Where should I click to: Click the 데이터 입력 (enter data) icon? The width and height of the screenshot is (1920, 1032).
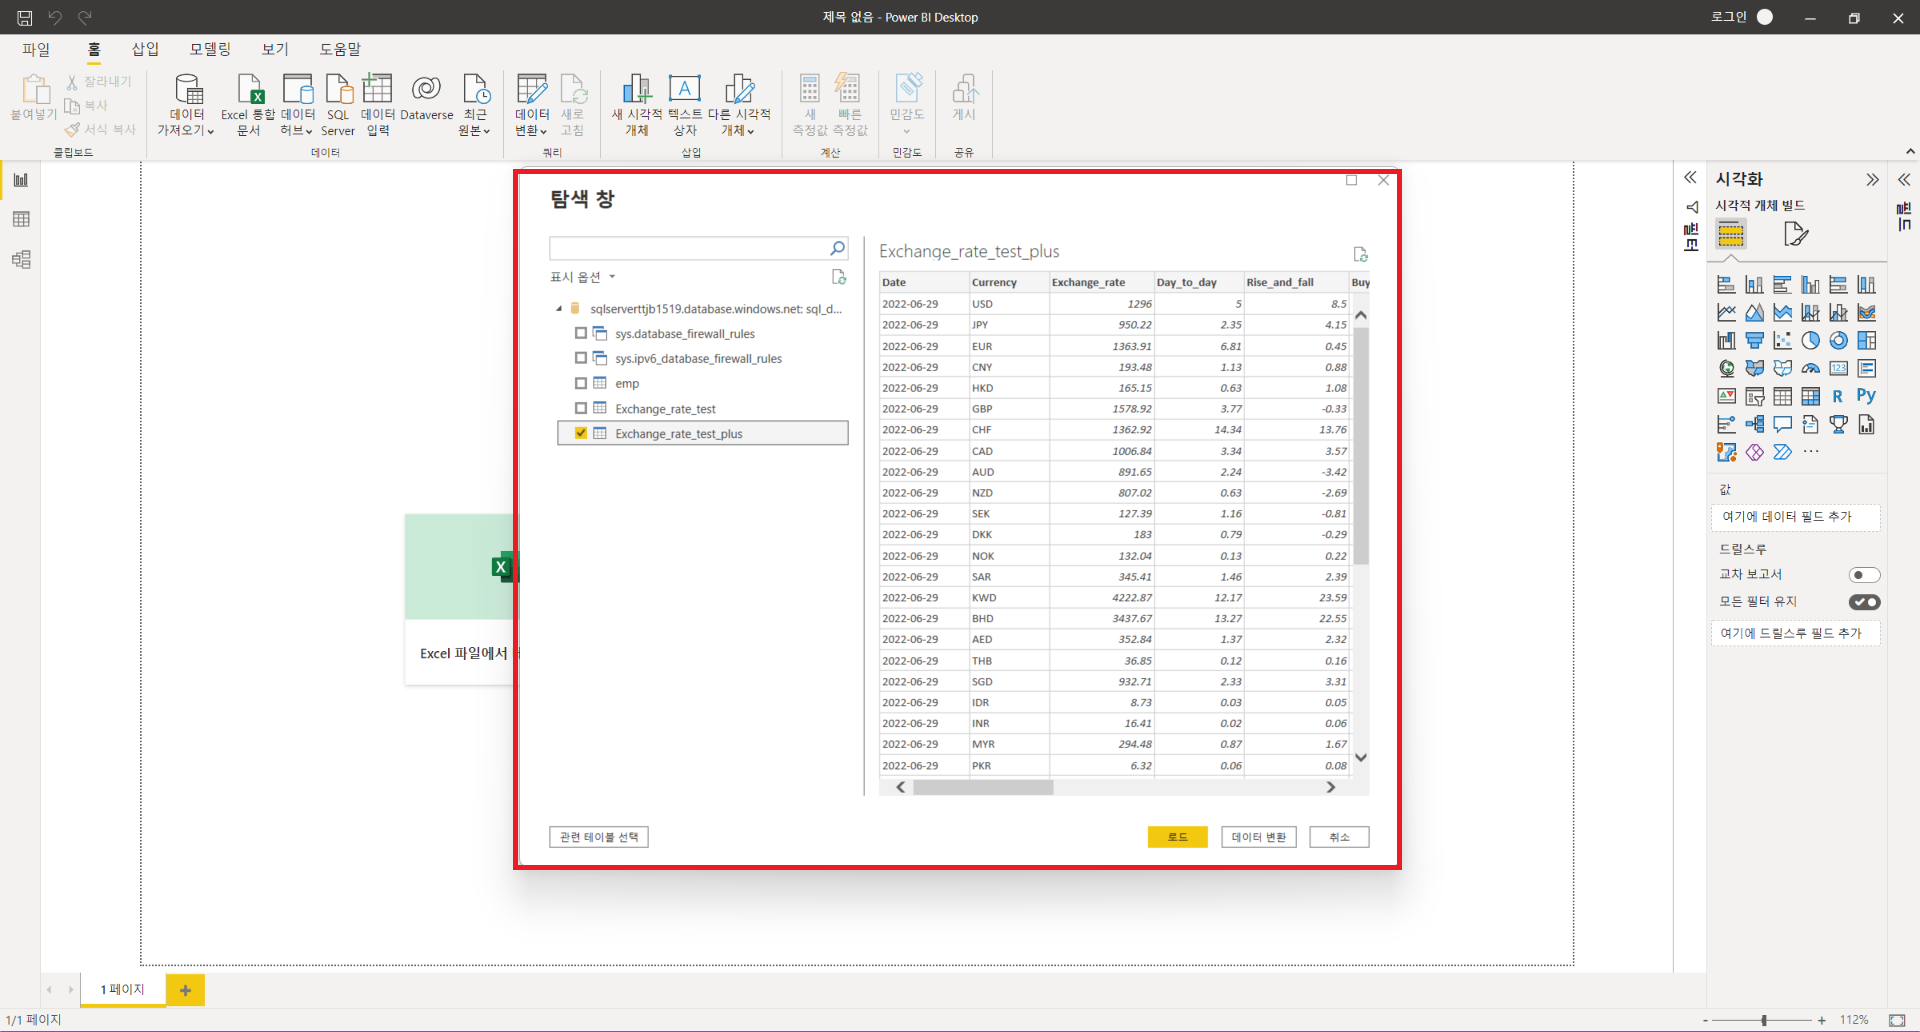pyautogui.click(x=378, y=104)
